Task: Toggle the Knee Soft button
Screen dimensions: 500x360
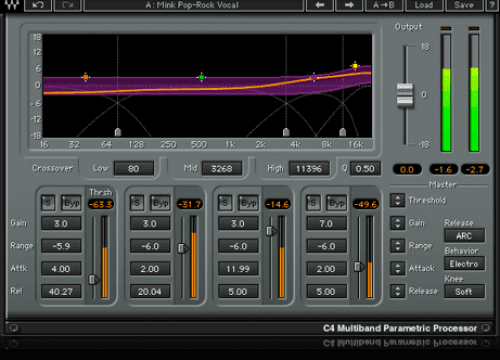Action: point(465,291)
